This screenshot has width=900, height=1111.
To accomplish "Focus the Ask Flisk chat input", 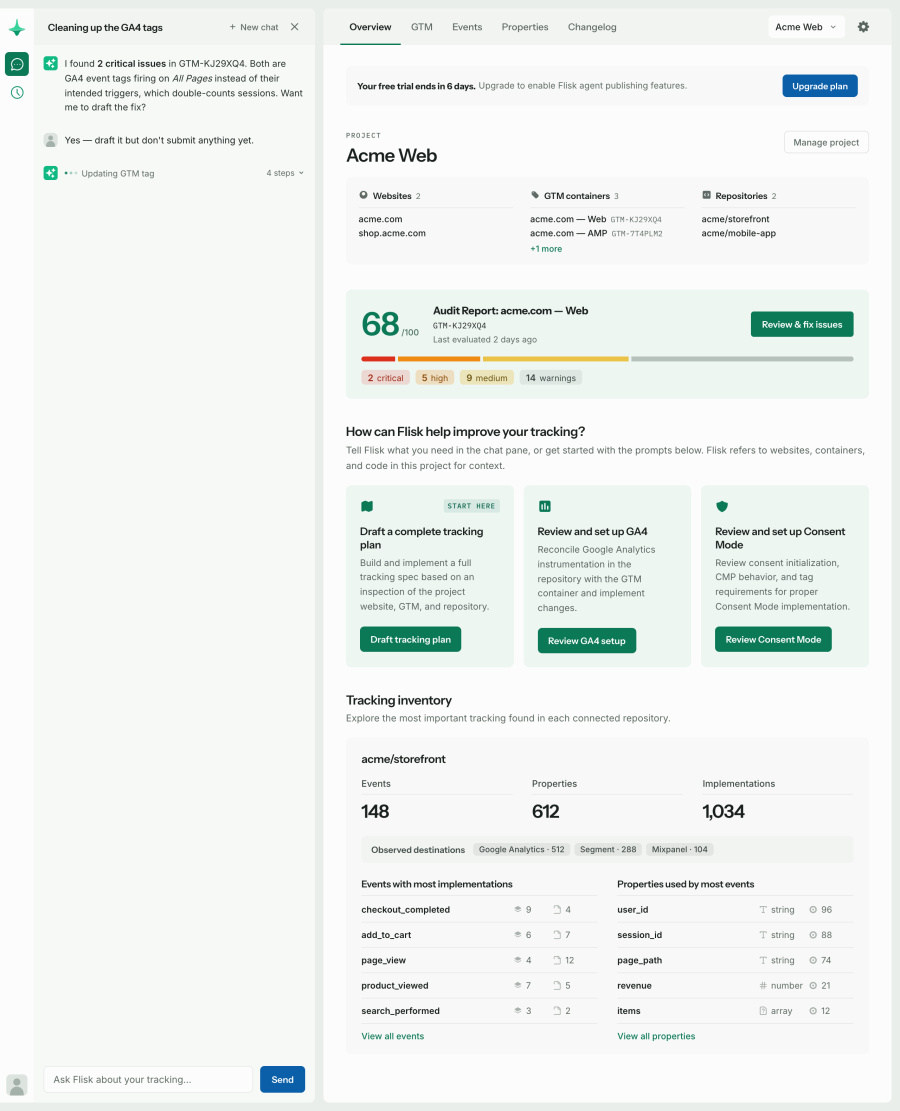I will click(x=148, y=1079).
